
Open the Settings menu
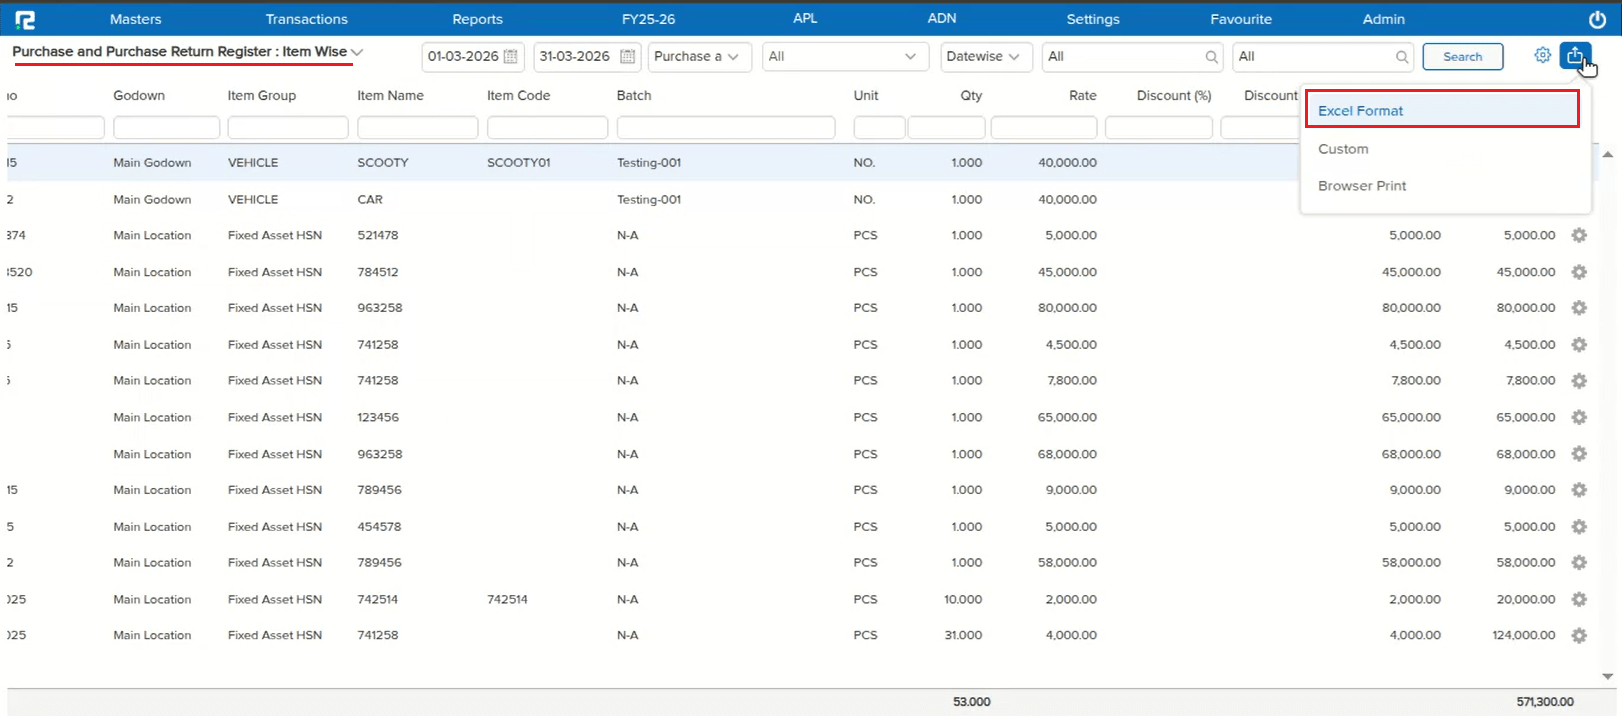pyautogui.click(x=1093, y=19)
